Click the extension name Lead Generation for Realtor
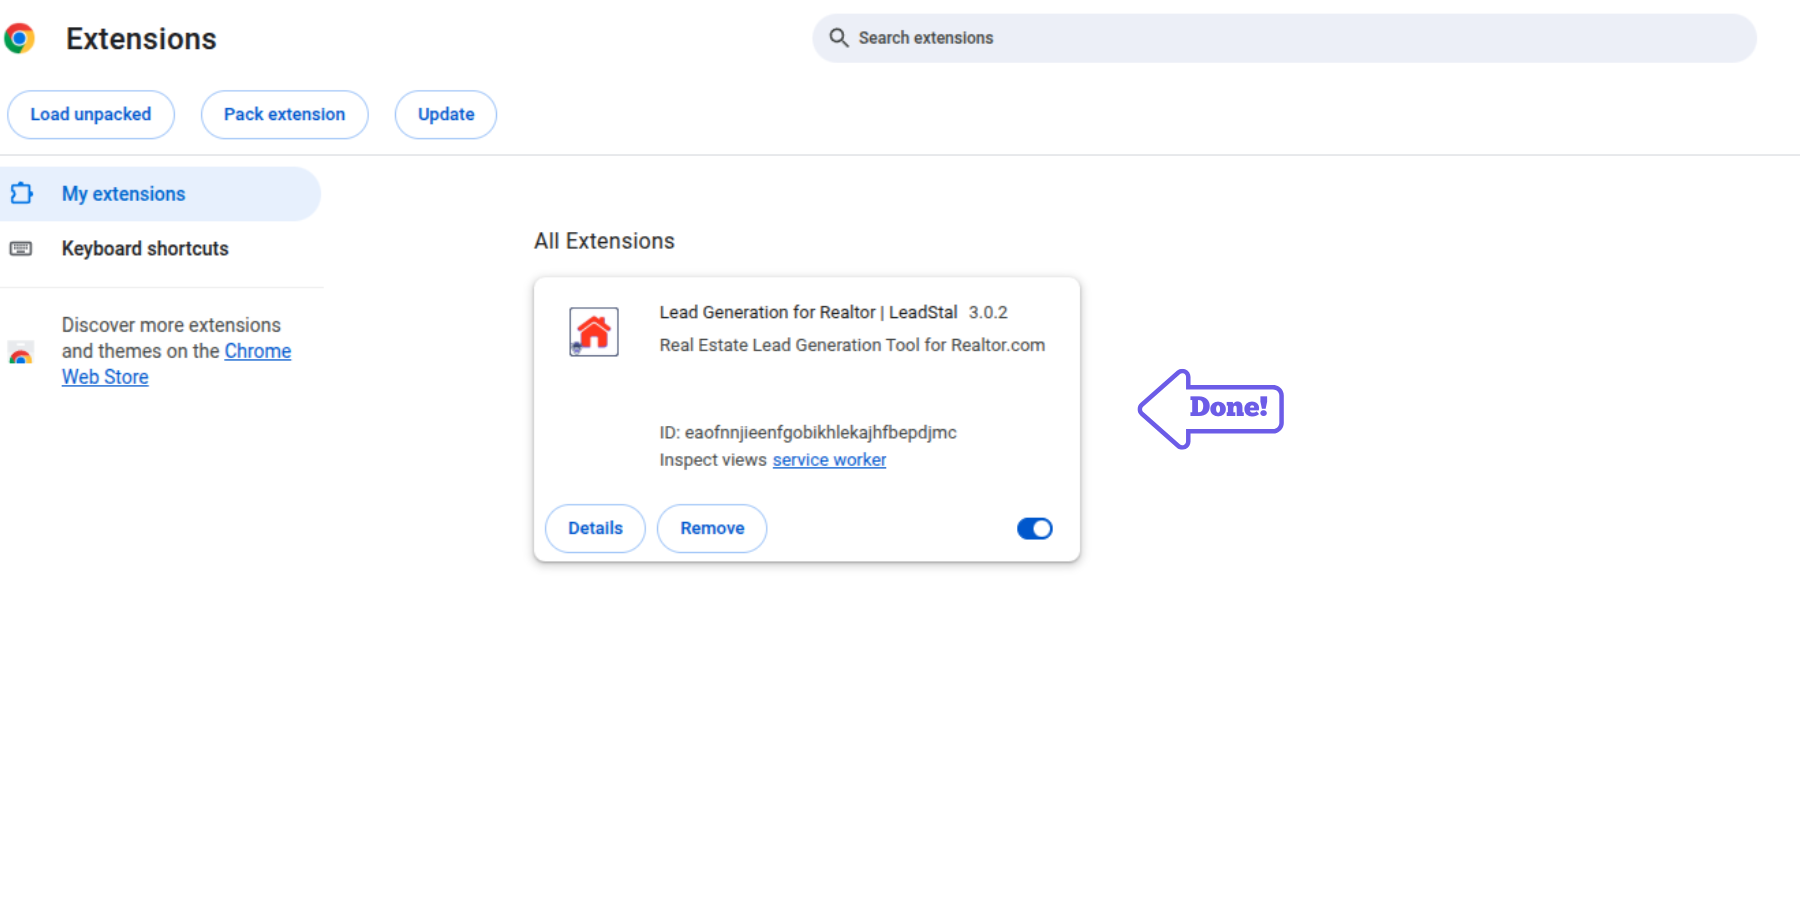 pyautogui.click(x=808, y=312)
